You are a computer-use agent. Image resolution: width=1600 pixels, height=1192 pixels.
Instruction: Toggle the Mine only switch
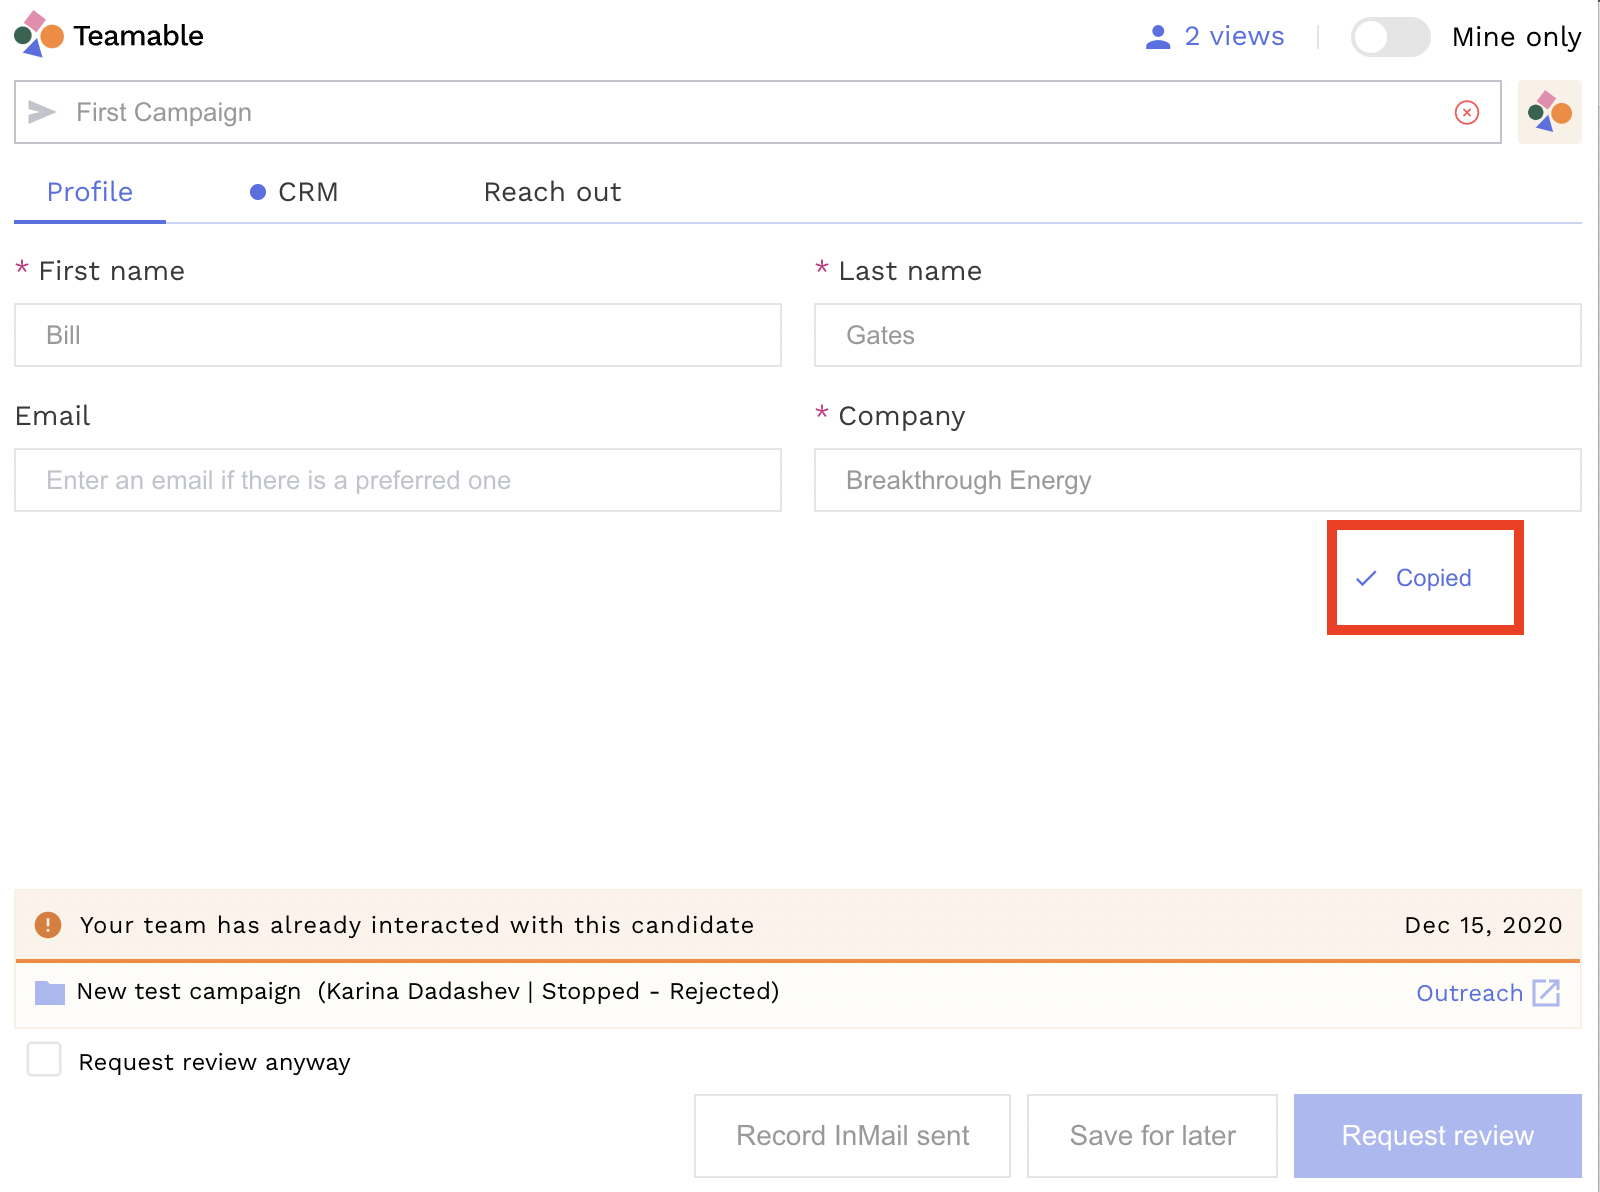[1390, 36]
